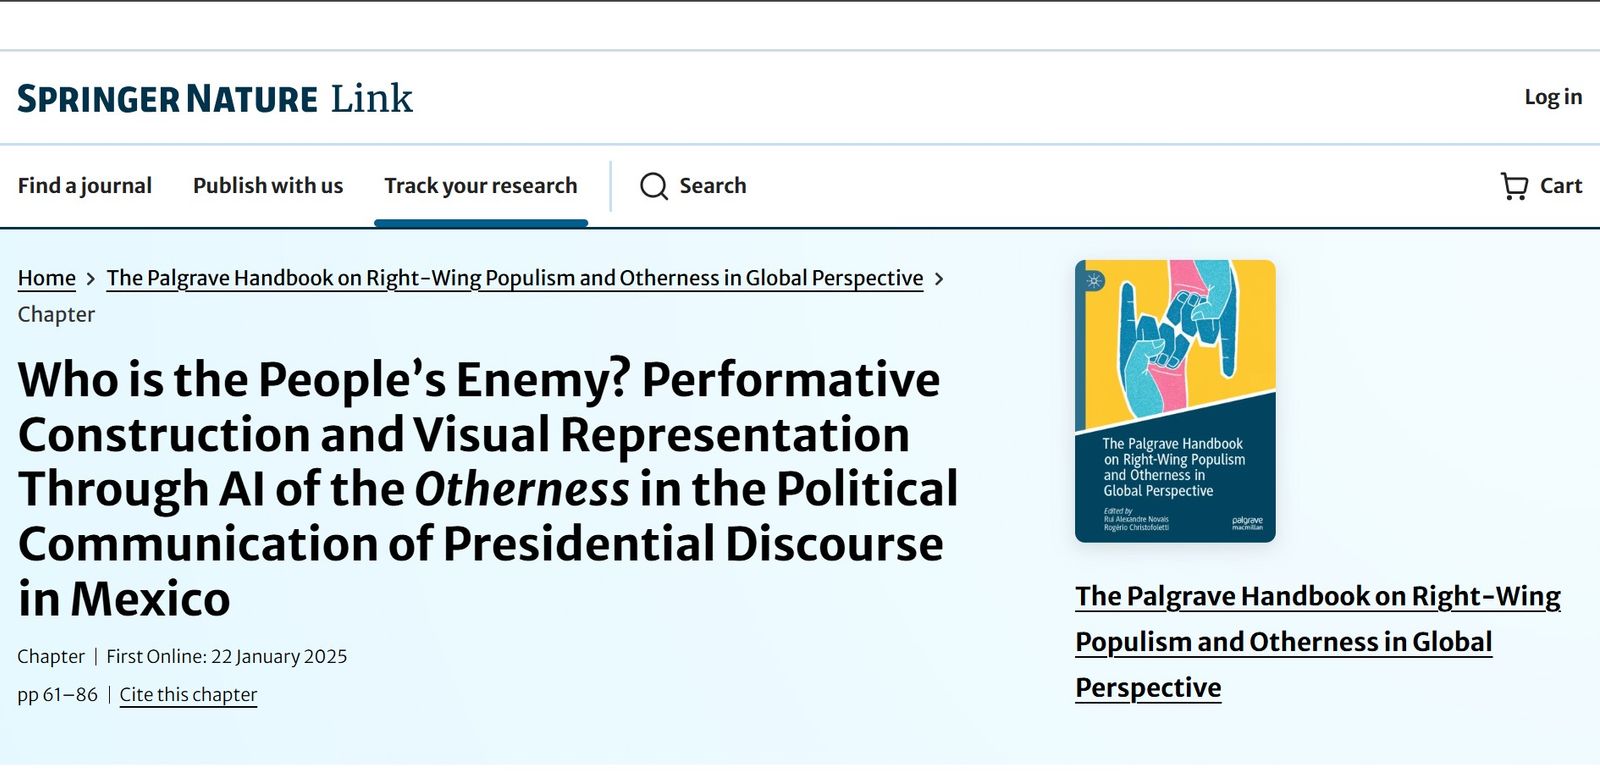
Task: Click chevron after Home breadcrumb
Action: click(x=90, y=279)
